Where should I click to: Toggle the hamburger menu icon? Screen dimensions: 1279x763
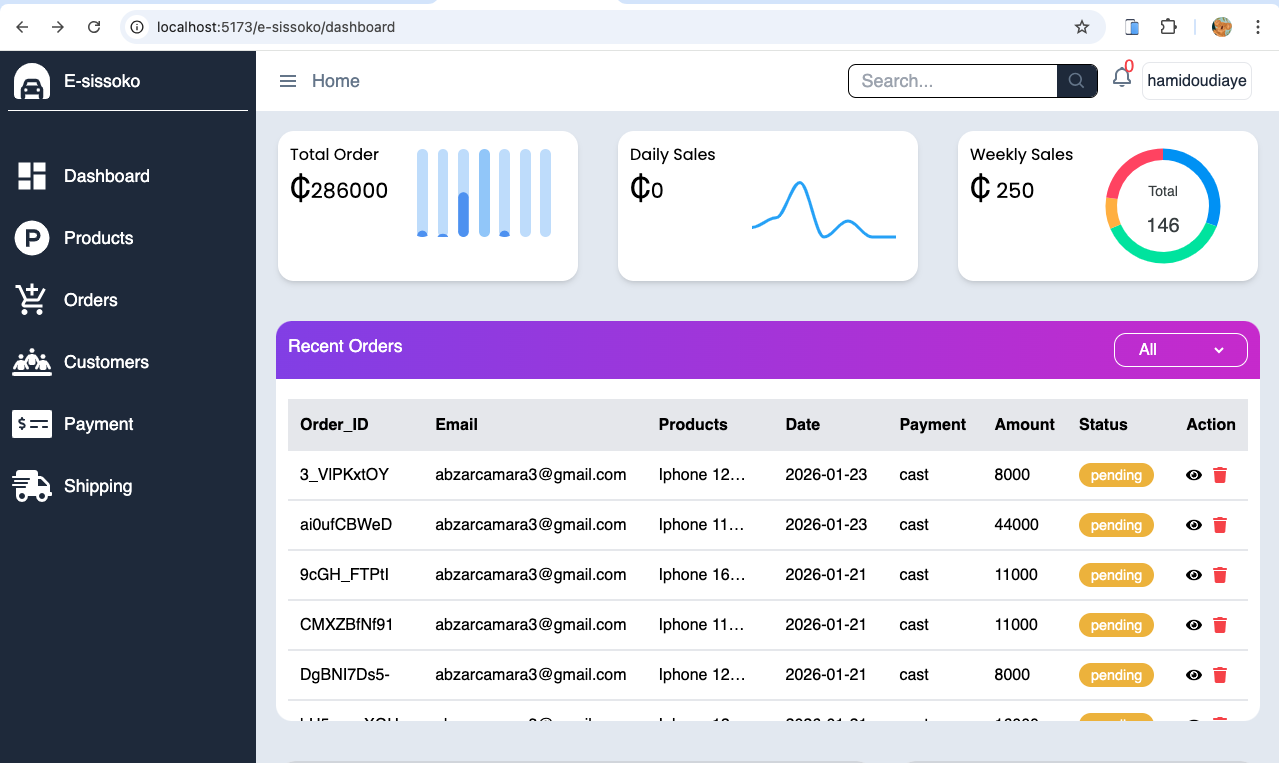288,81
